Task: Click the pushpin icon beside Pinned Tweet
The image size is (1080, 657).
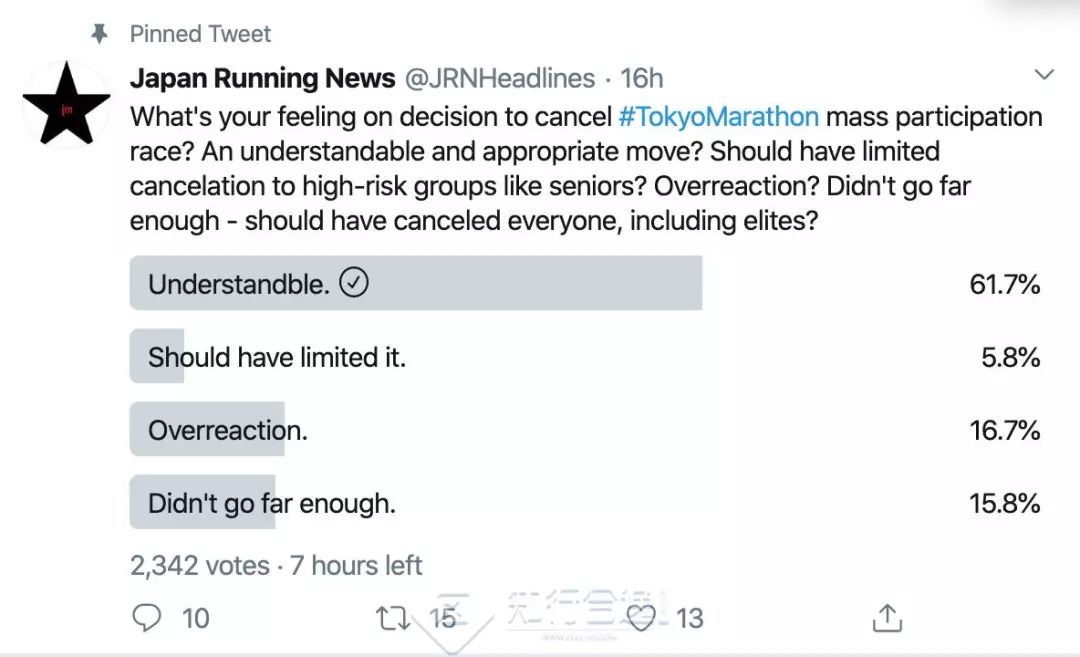Action: pos(99,34)
